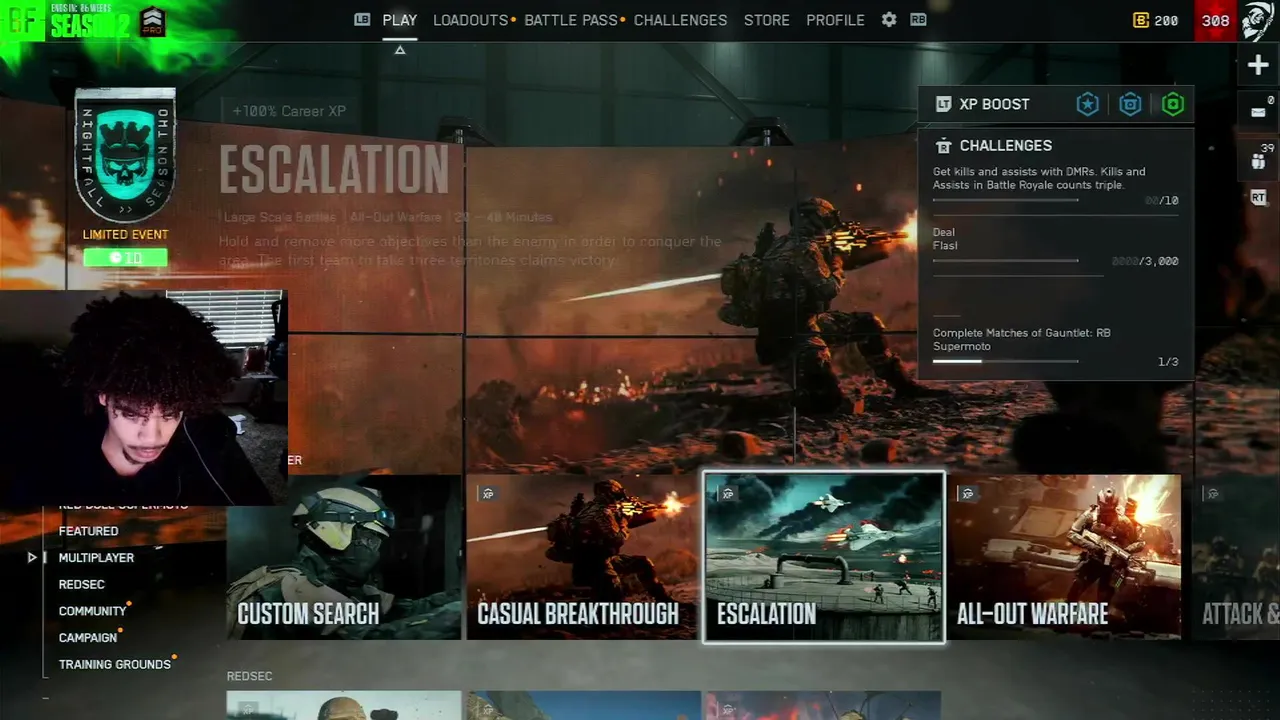Screen dimensions: 1280x720
Task: Open the Battlefield Coins balance icon
Action: click(x=1141, y=20)
